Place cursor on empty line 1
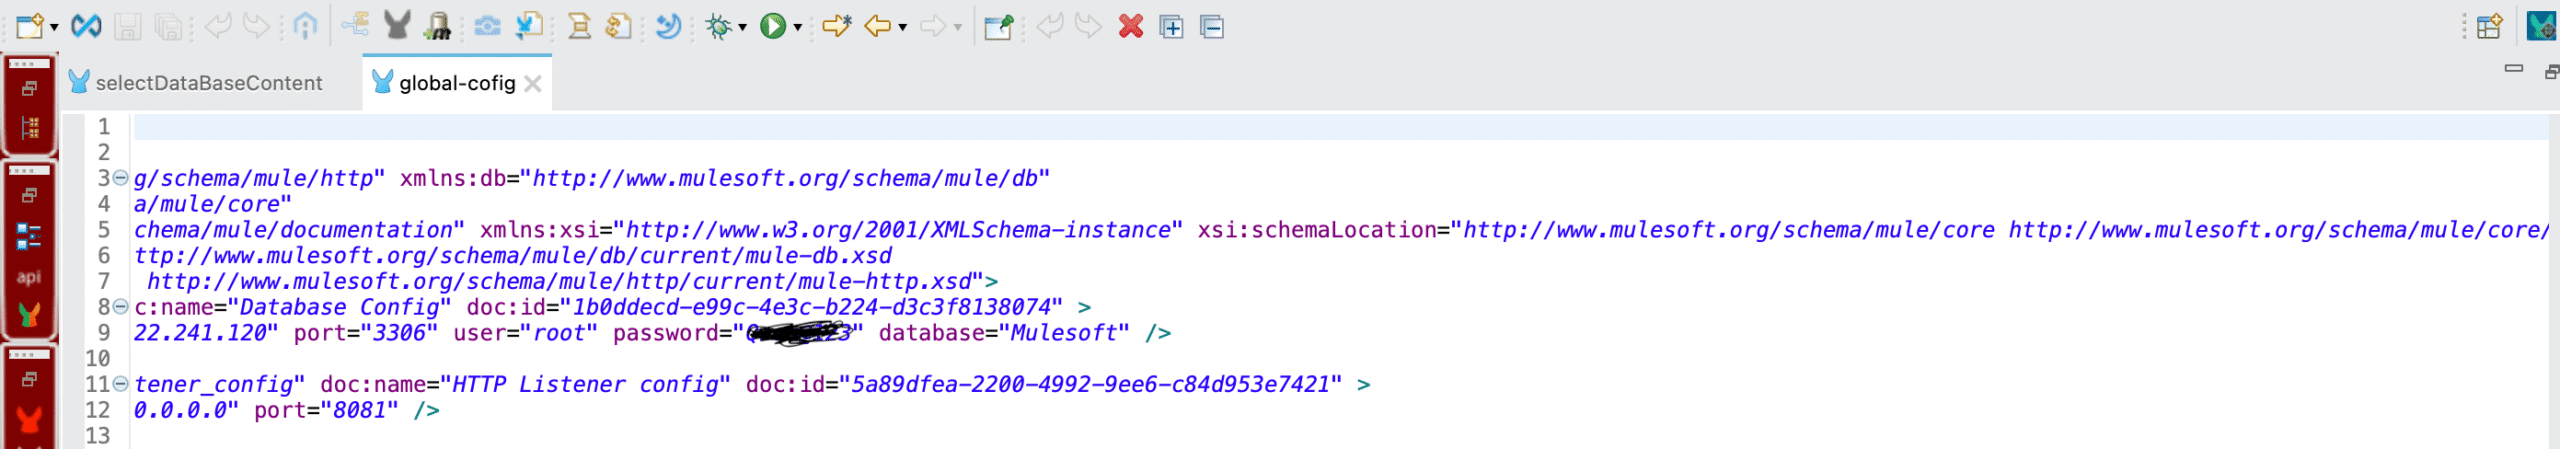The height and width of the screenshot is (449, 2560). (x=1340, y=127)
